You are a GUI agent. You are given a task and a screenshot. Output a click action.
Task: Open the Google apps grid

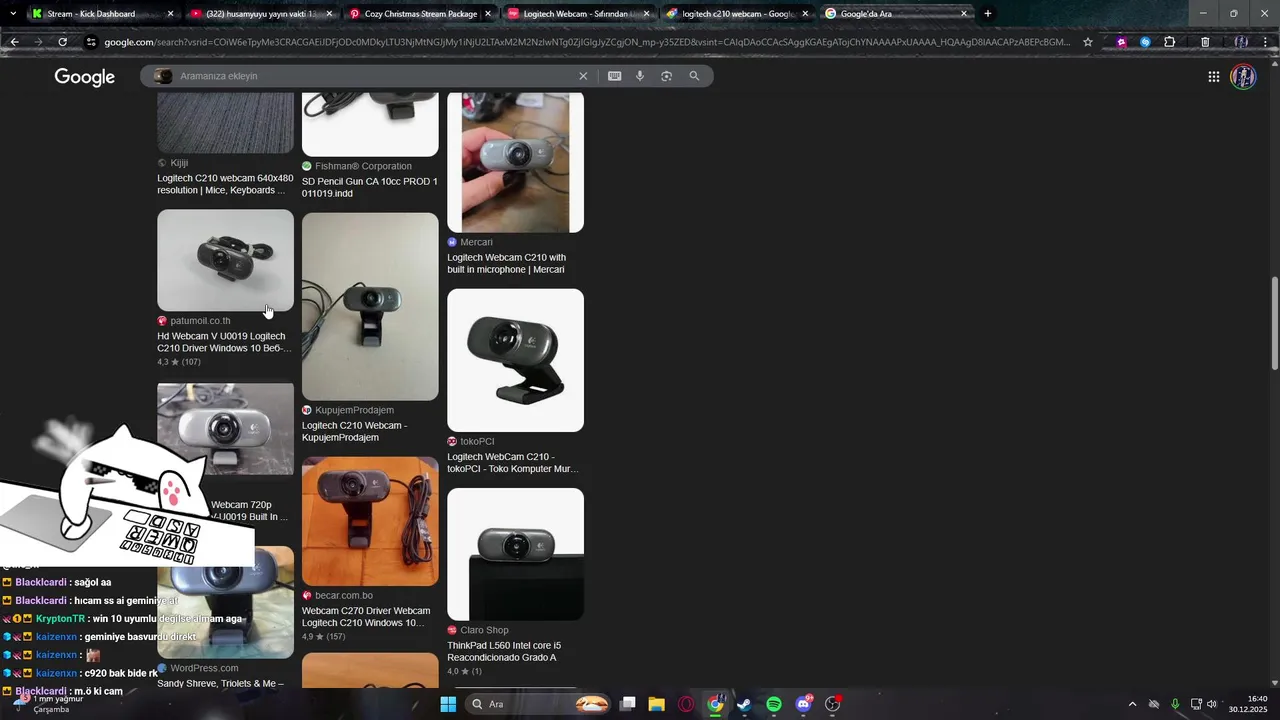(x=1213, y=77)
